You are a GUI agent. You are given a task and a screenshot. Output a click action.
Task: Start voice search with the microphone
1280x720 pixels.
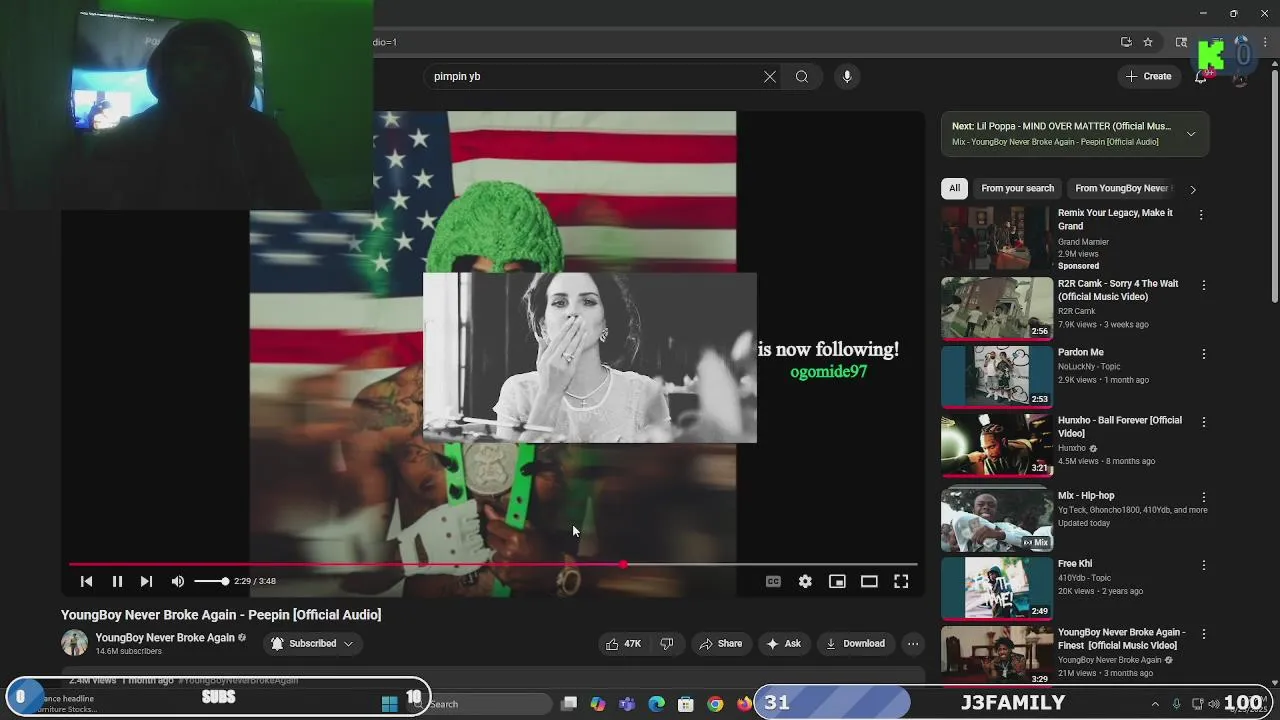847,77
